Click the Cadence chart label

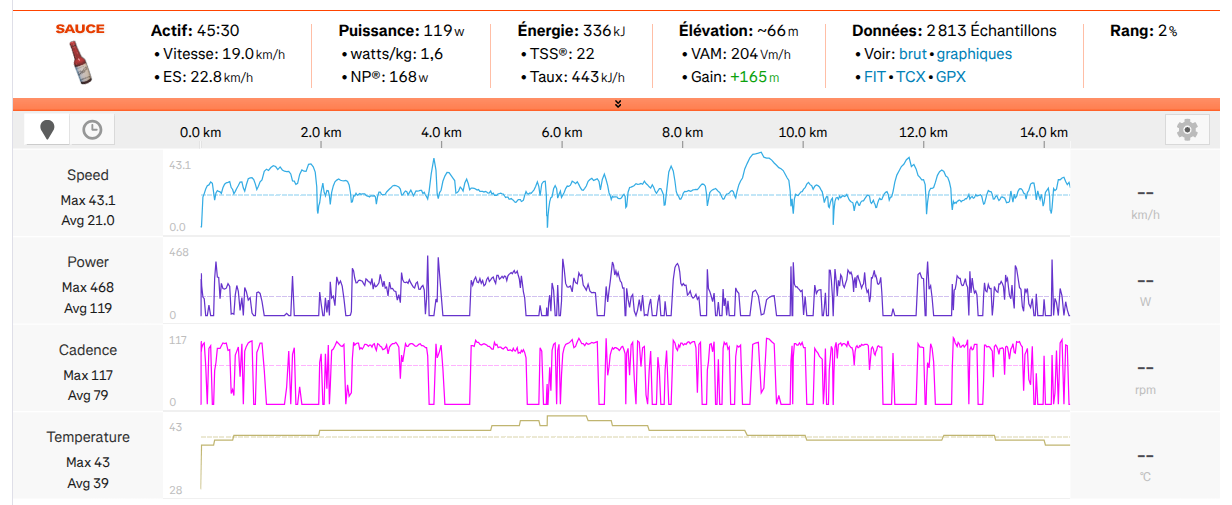click(x=88, y=350)
